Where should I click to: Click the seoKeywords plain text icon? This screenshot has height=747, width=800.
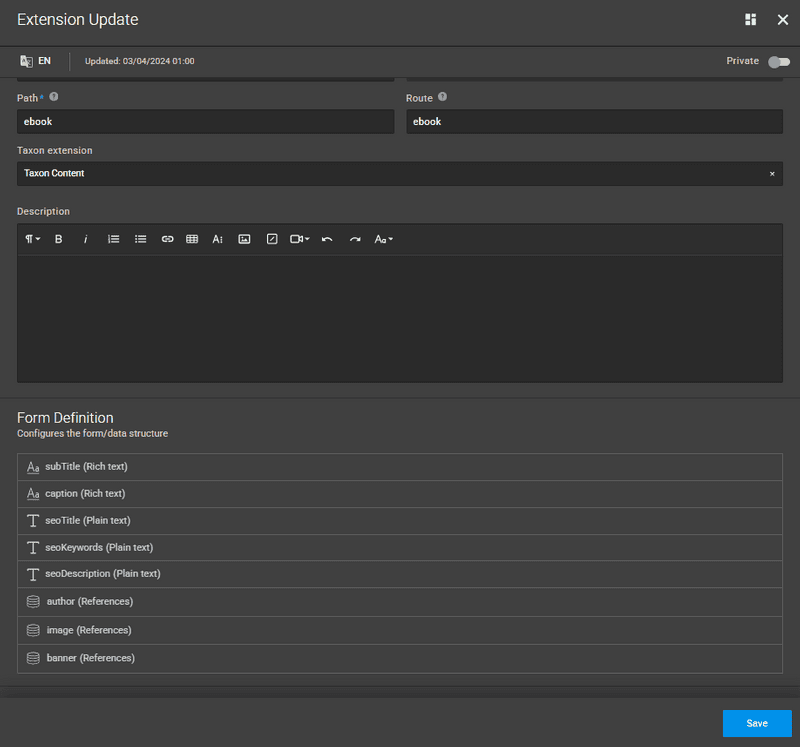click(x=33, y=548)
